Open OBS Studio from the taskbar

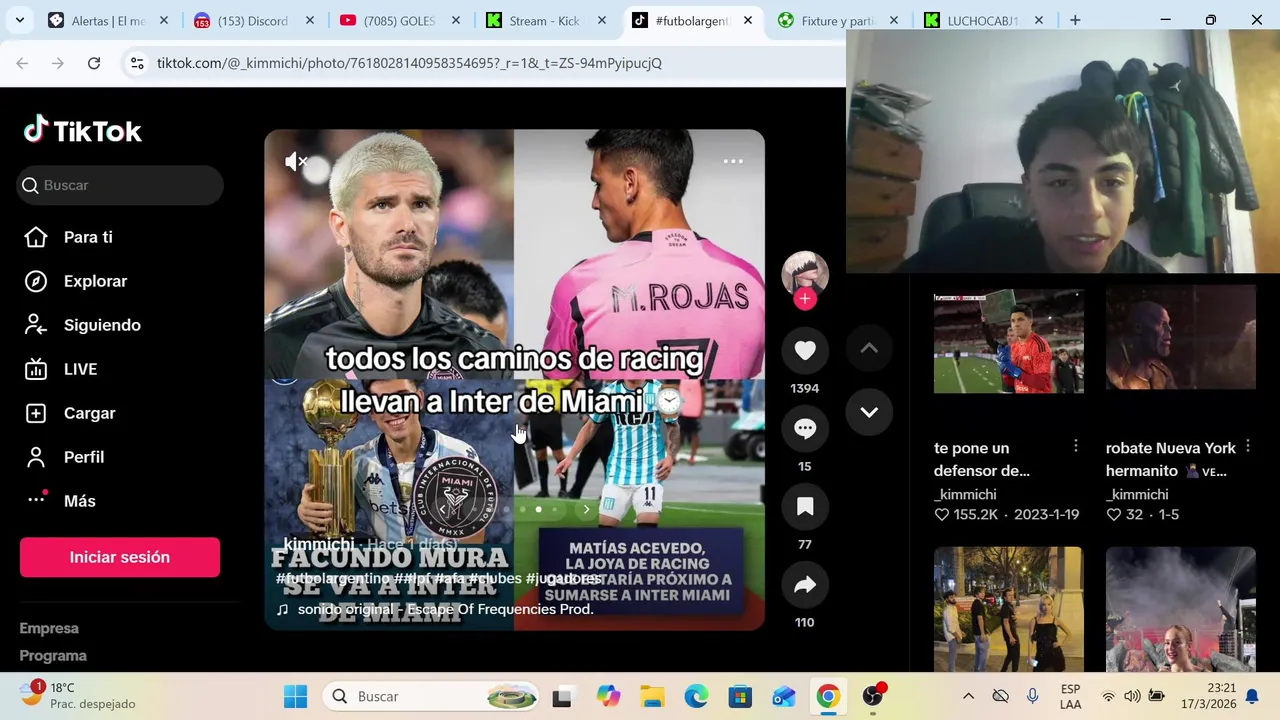click(873, 696)
